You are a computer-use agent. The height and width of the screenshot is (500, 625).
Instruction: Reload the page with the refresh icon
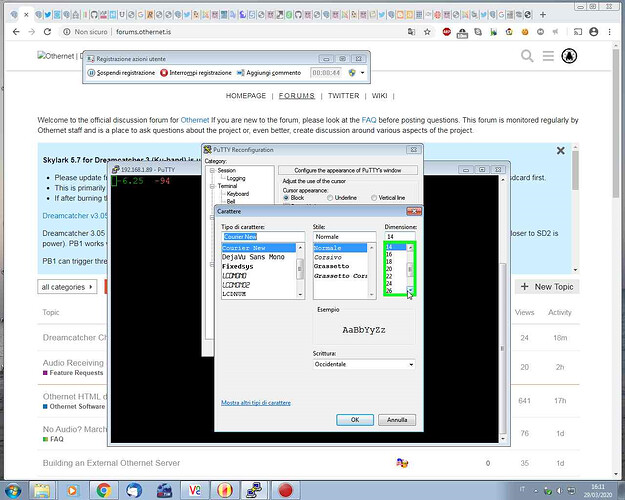[x=47, y=32]
